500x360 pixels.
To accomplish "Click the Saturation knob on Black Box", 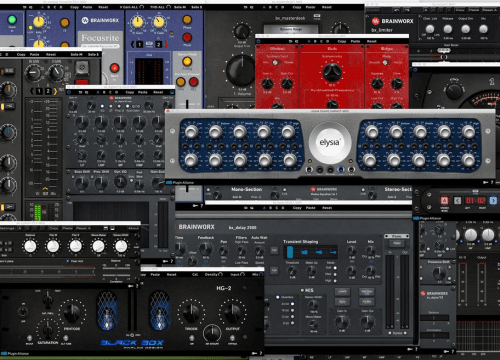I will tap(48, 329).
